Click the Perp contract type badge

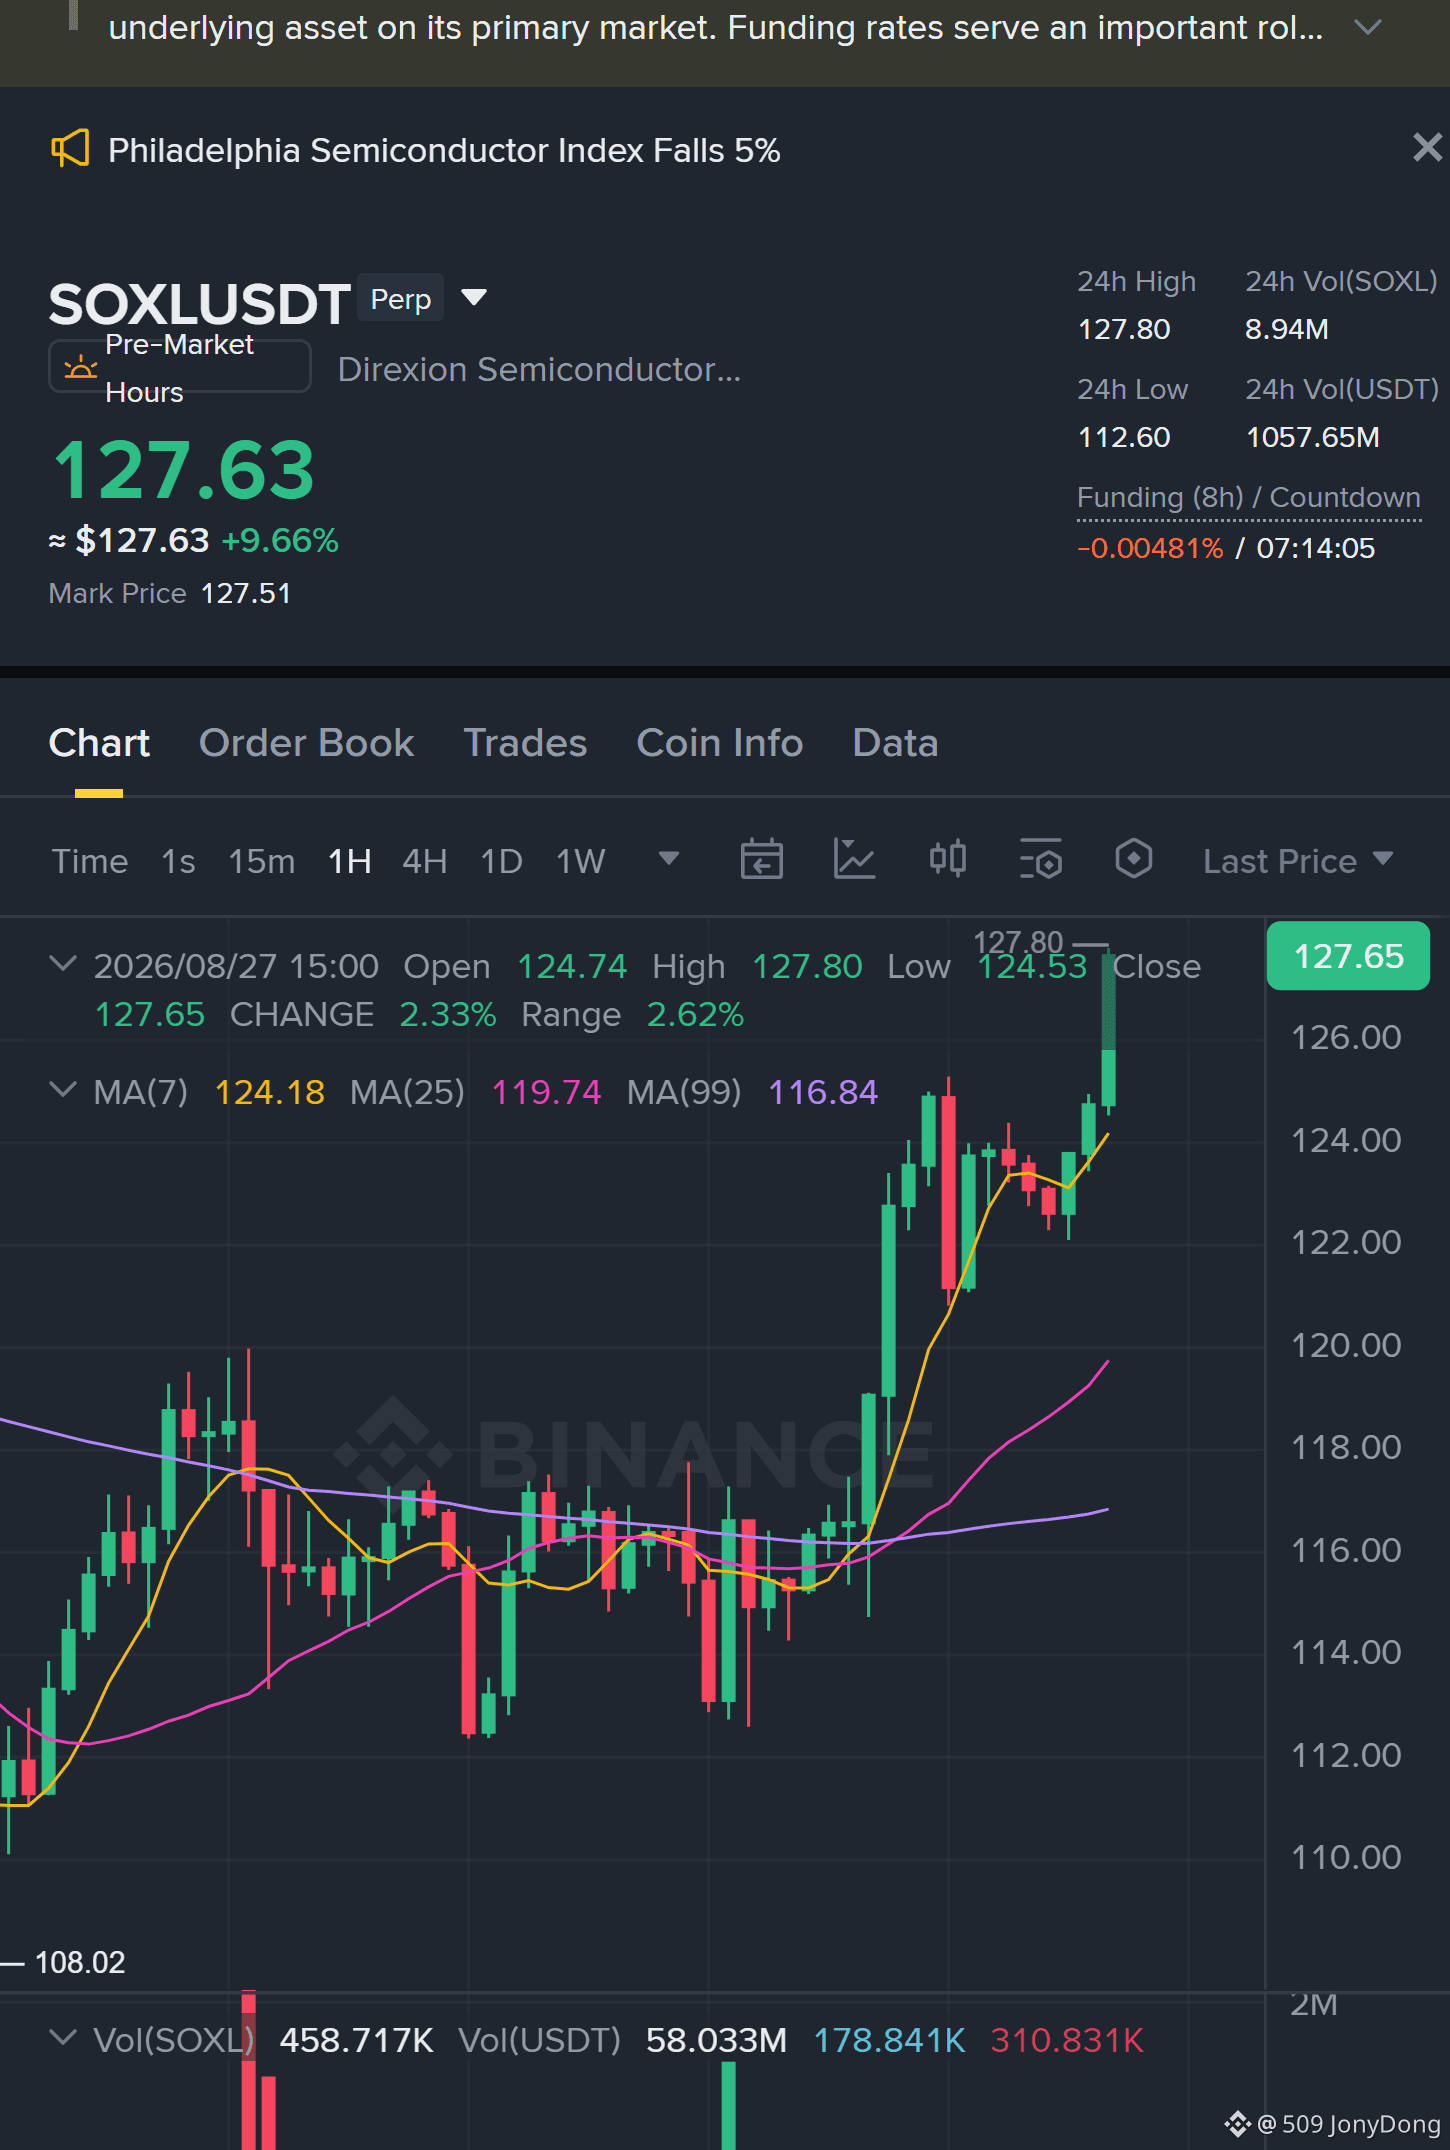[400, 299]
